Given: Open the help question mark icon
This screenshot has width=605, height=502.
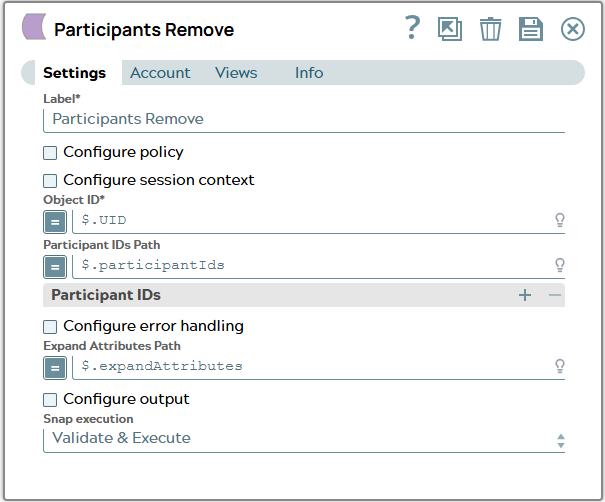Looking at the screenshot, I should 412,28.
